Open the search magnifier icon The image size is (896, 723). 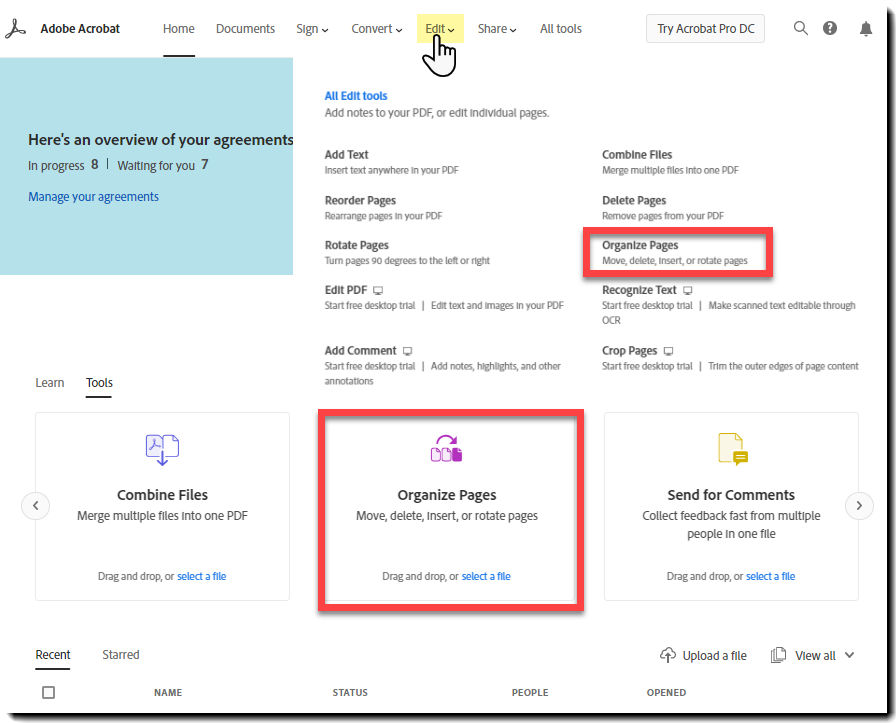(801, 28)
